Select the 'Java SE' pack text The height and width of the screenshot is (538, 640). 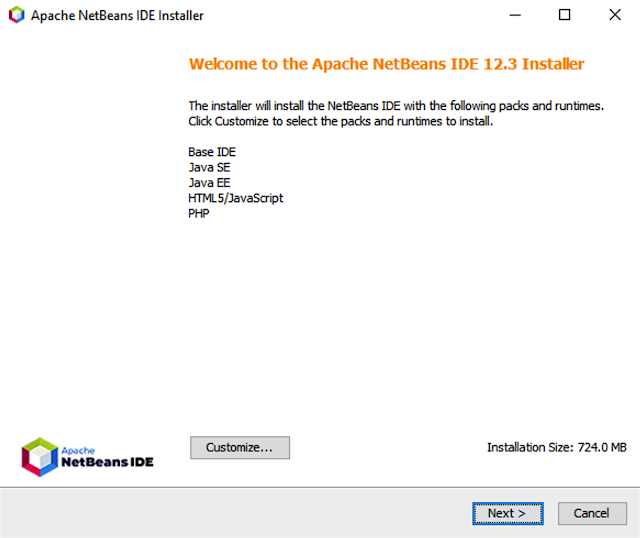(209, 167)
